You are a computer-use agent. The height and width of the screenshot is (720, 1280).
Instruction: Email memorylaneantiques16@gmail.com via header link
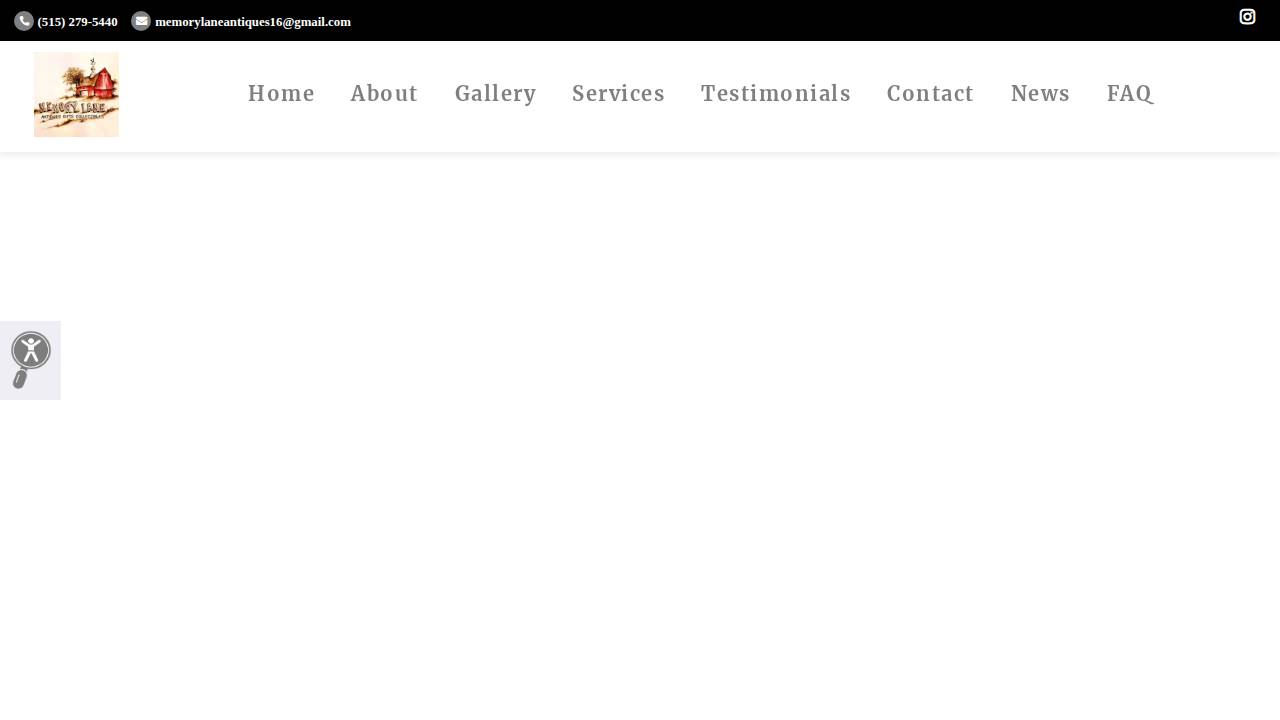coord(253,21)
